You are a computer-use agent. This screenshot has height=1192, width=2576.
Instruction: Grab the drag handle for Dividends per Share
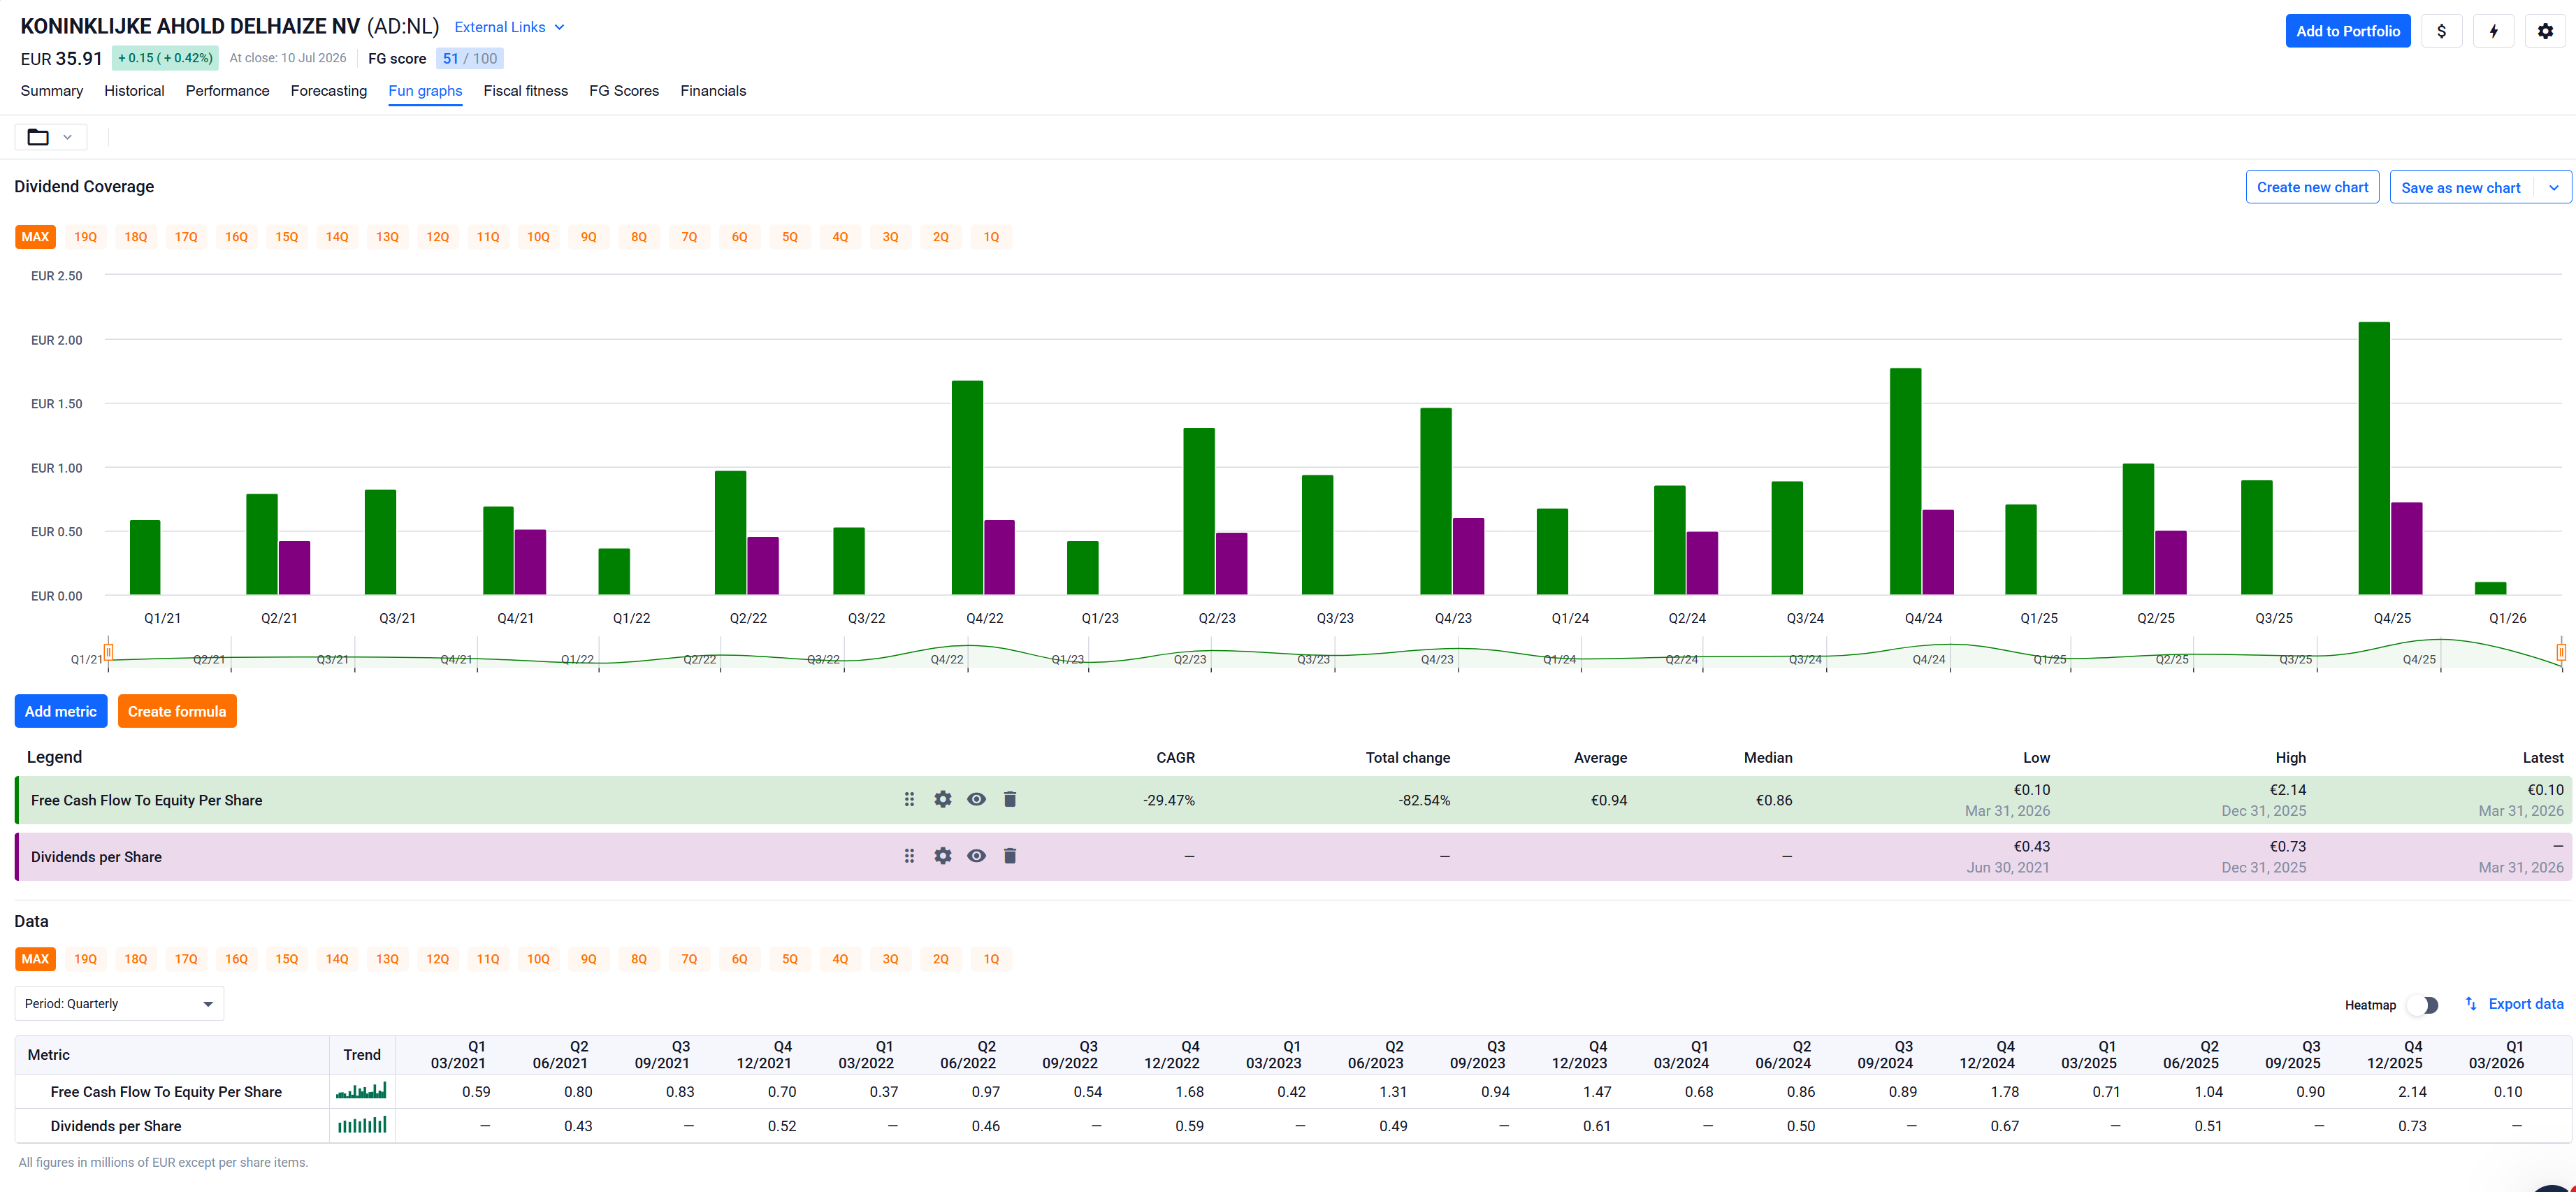click(909, 856)
